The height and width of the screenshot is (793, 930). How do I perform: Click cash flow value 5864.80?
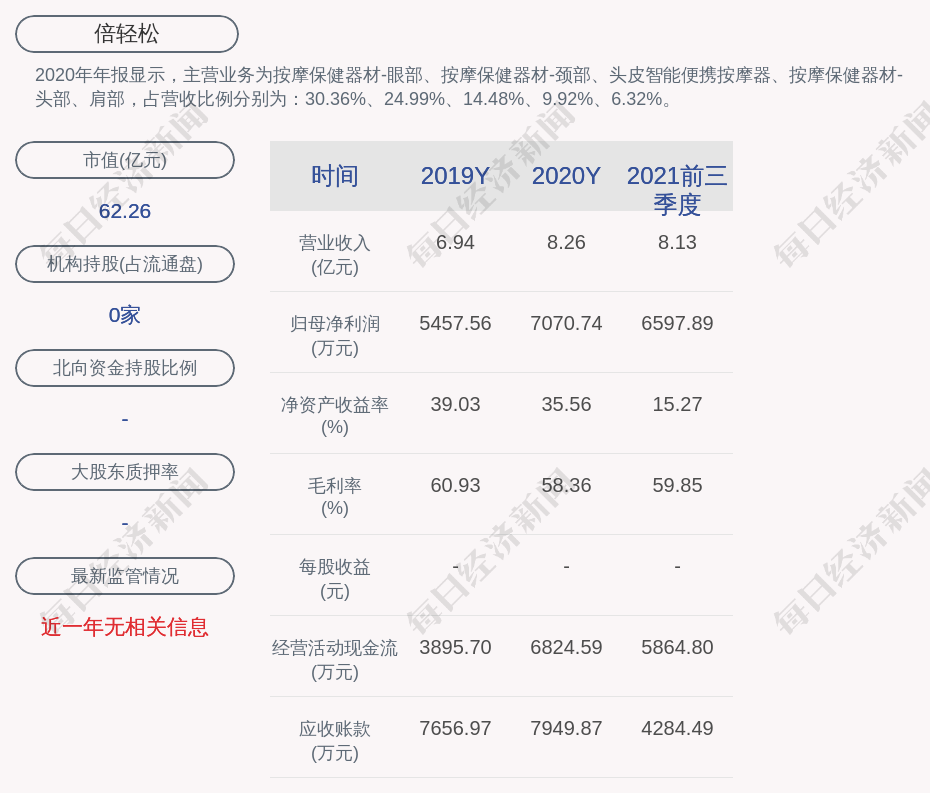click(x=677, y=647)
